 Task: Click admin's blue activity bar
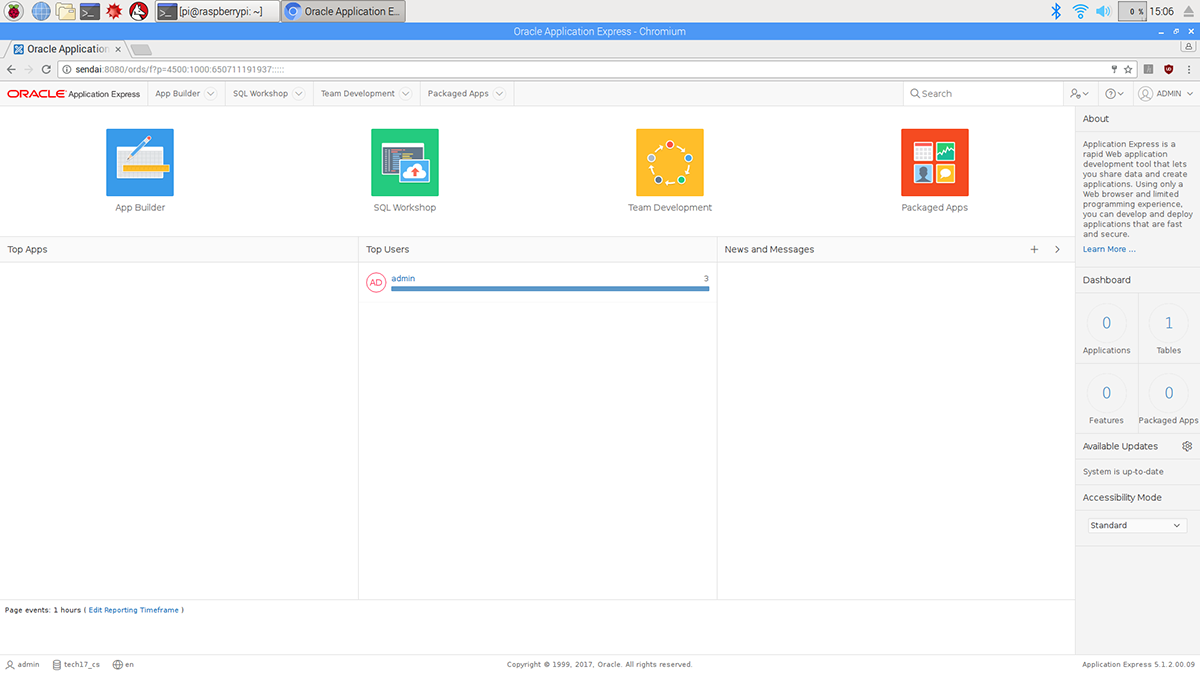(x=550, y=288)
